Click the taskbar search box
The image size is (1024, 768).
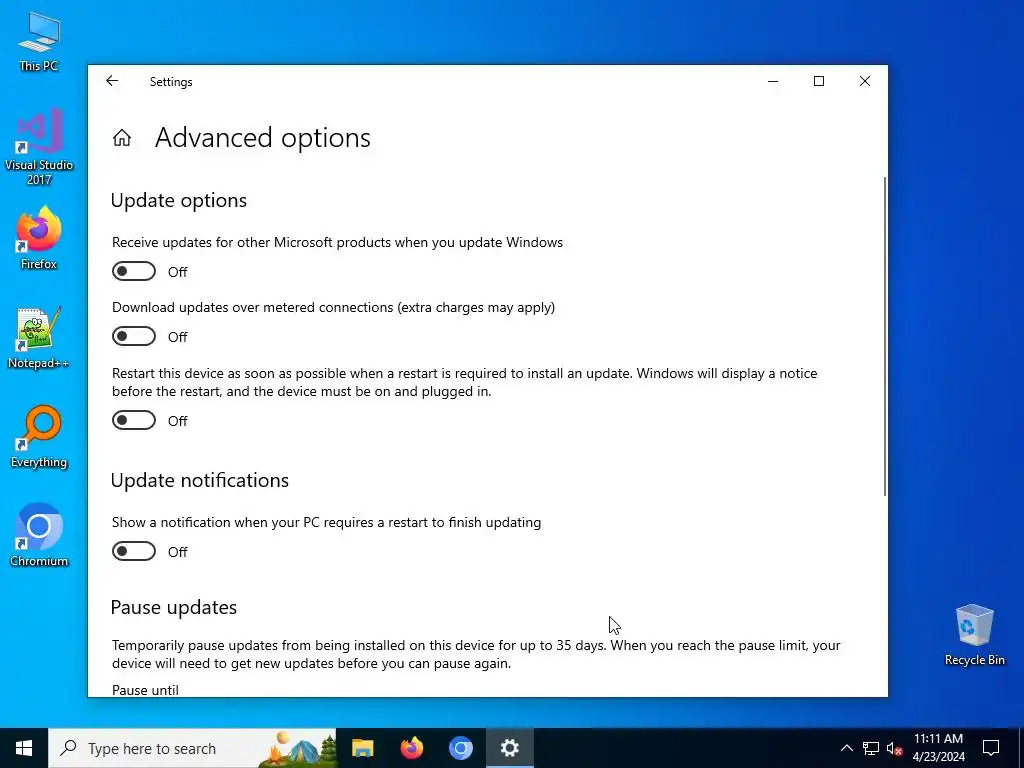(x=192, y=748)
